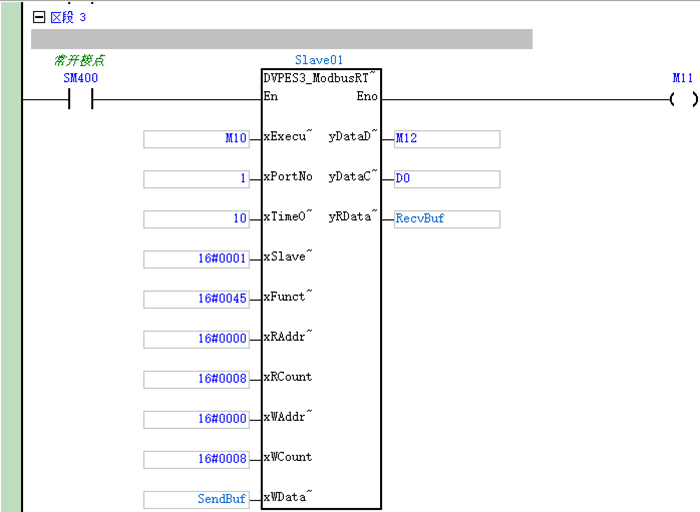The height and width of the screenshot is (512, 700).
Task: Edit the xWAddr value 16#0000
Action: pyautogui.click(x=196, y=420)
